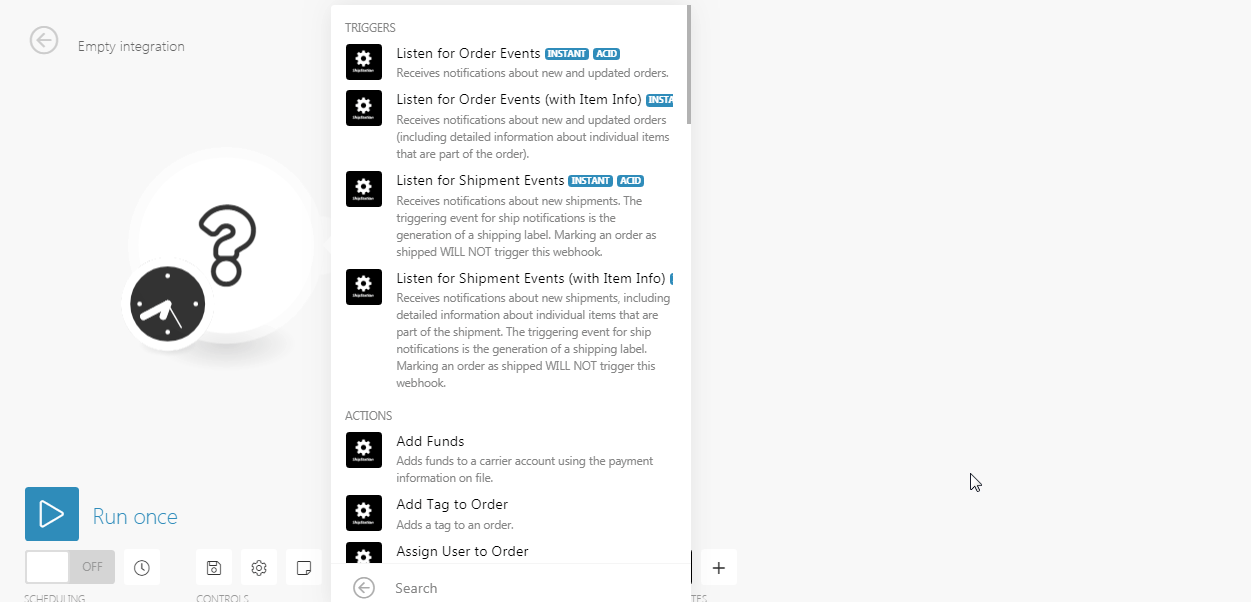Toggle the scheduling OFF switch
The image size is (1251, 602).
pos(70,567)
